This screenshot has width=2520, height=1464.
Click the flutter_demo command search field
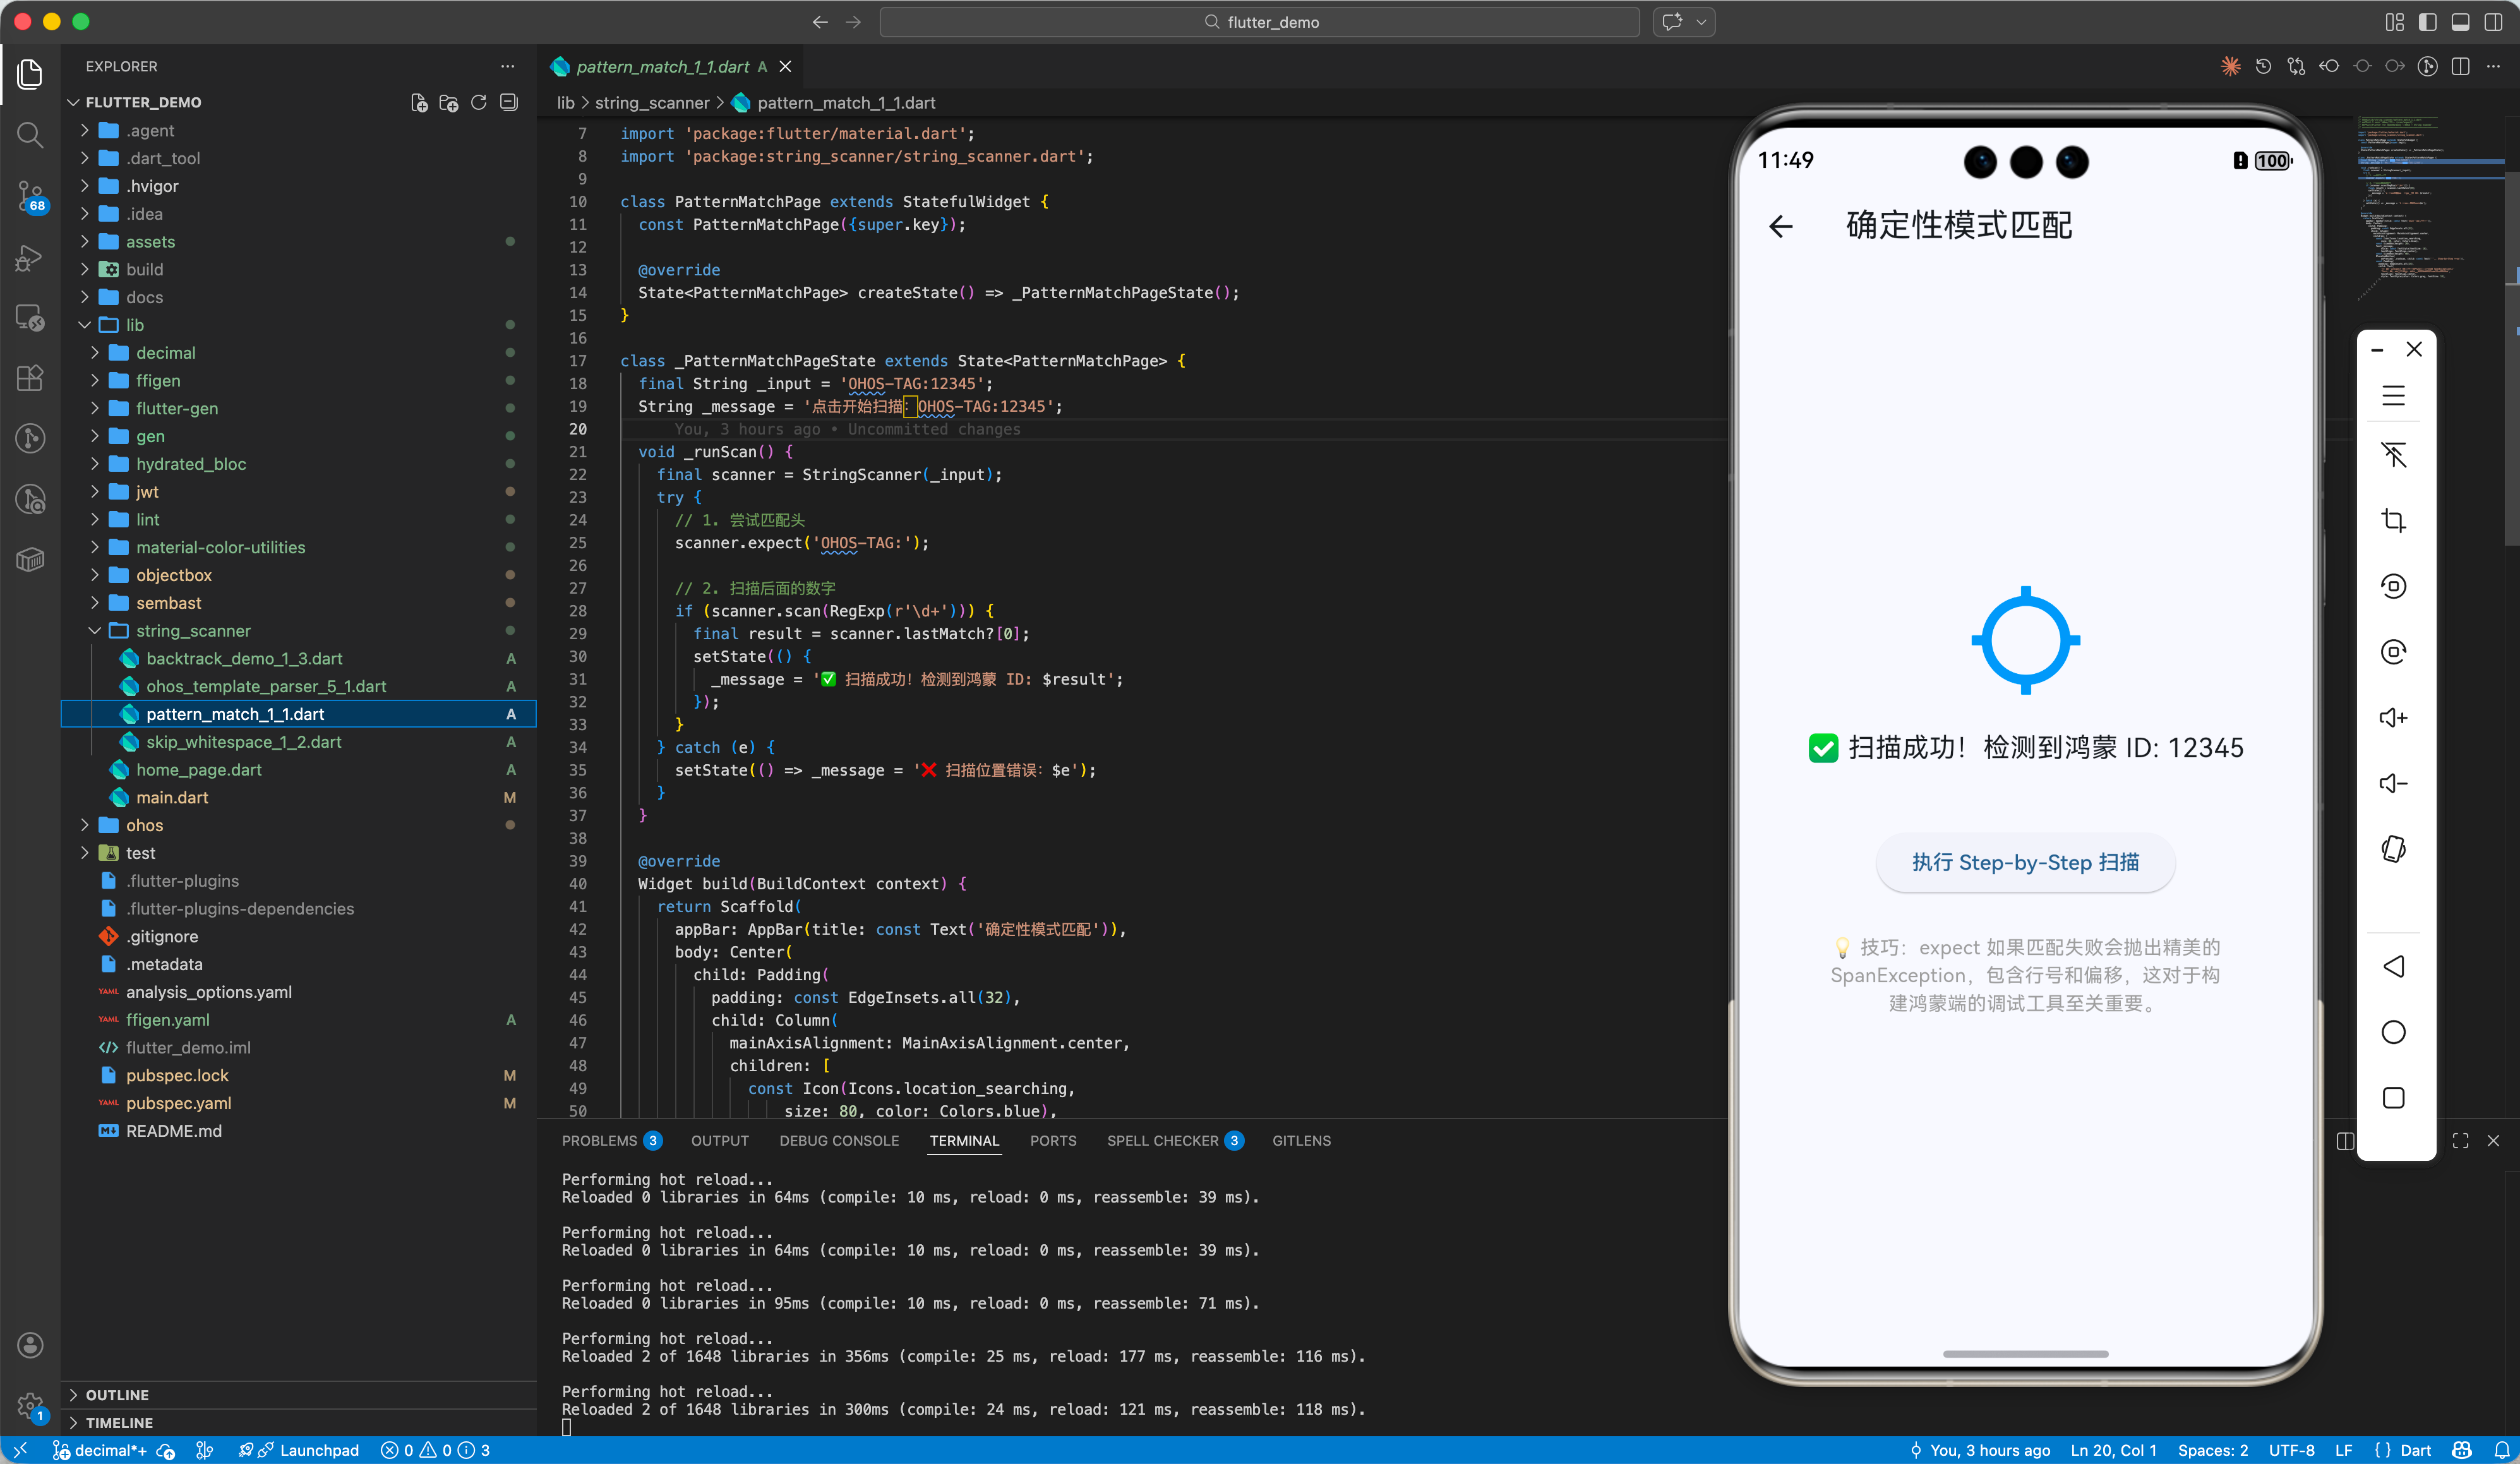tap(1259, 22)
